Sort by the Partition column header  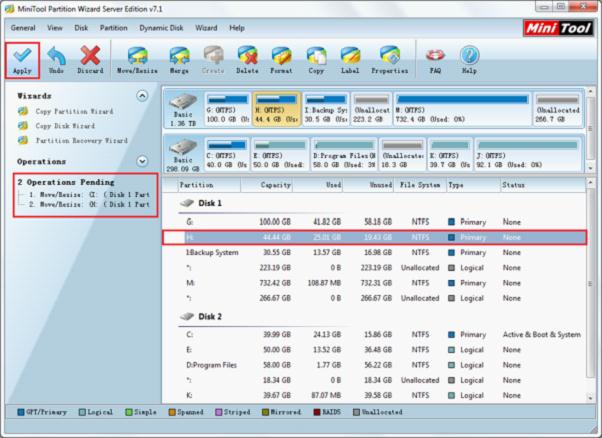click(x=209, y=185)
